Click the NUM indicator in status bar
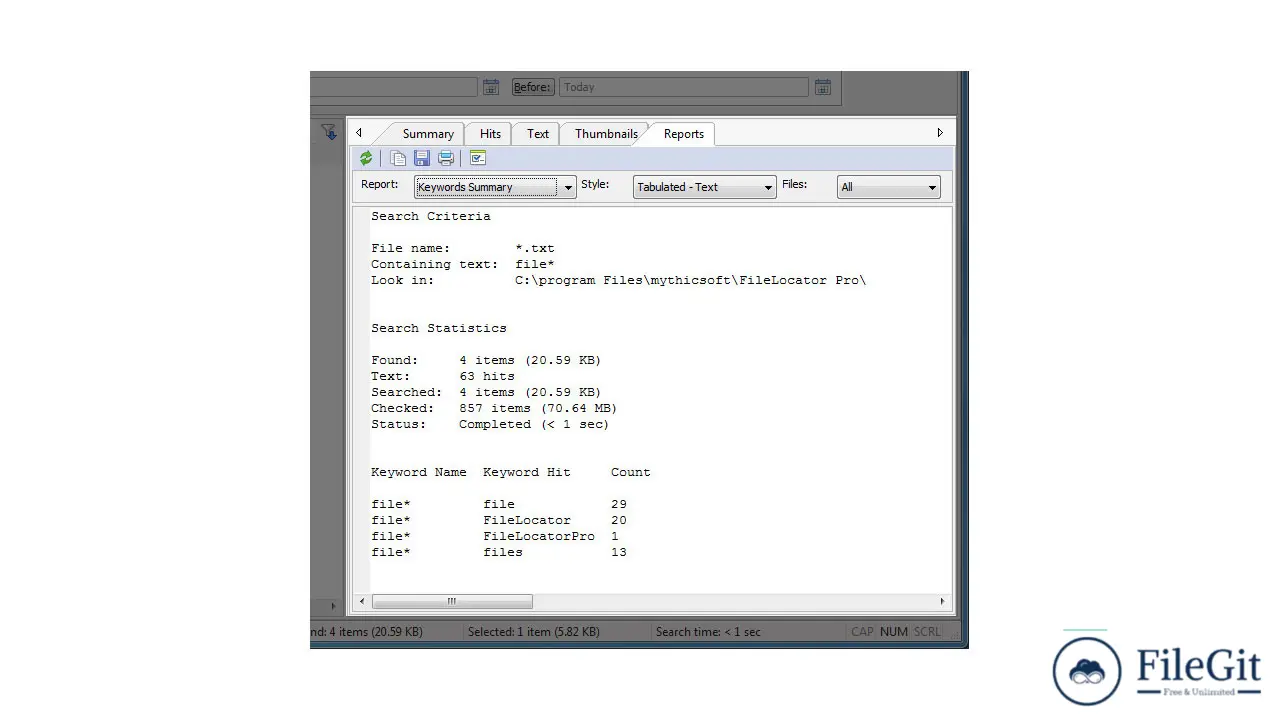Viewport: 1280px width, 720px height. (894, 632)
